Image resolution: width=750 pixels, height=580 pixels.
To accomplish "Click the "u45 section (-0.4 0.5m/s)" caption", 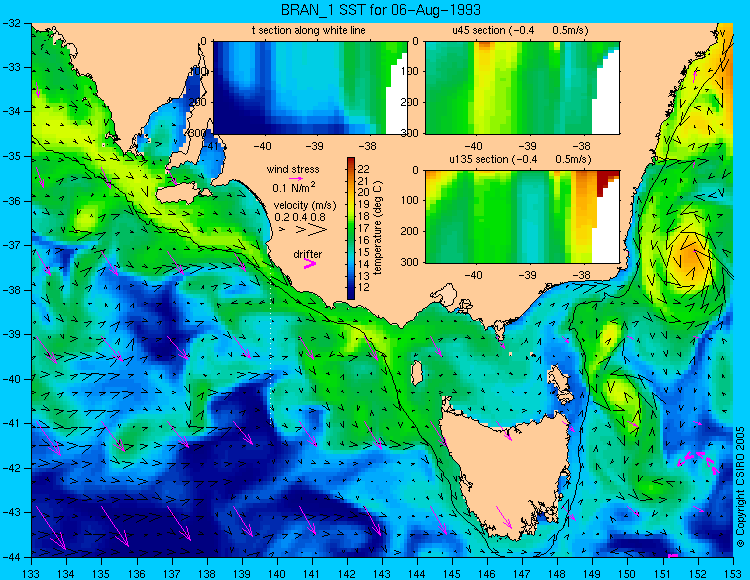I will click(x=520, y=30).
